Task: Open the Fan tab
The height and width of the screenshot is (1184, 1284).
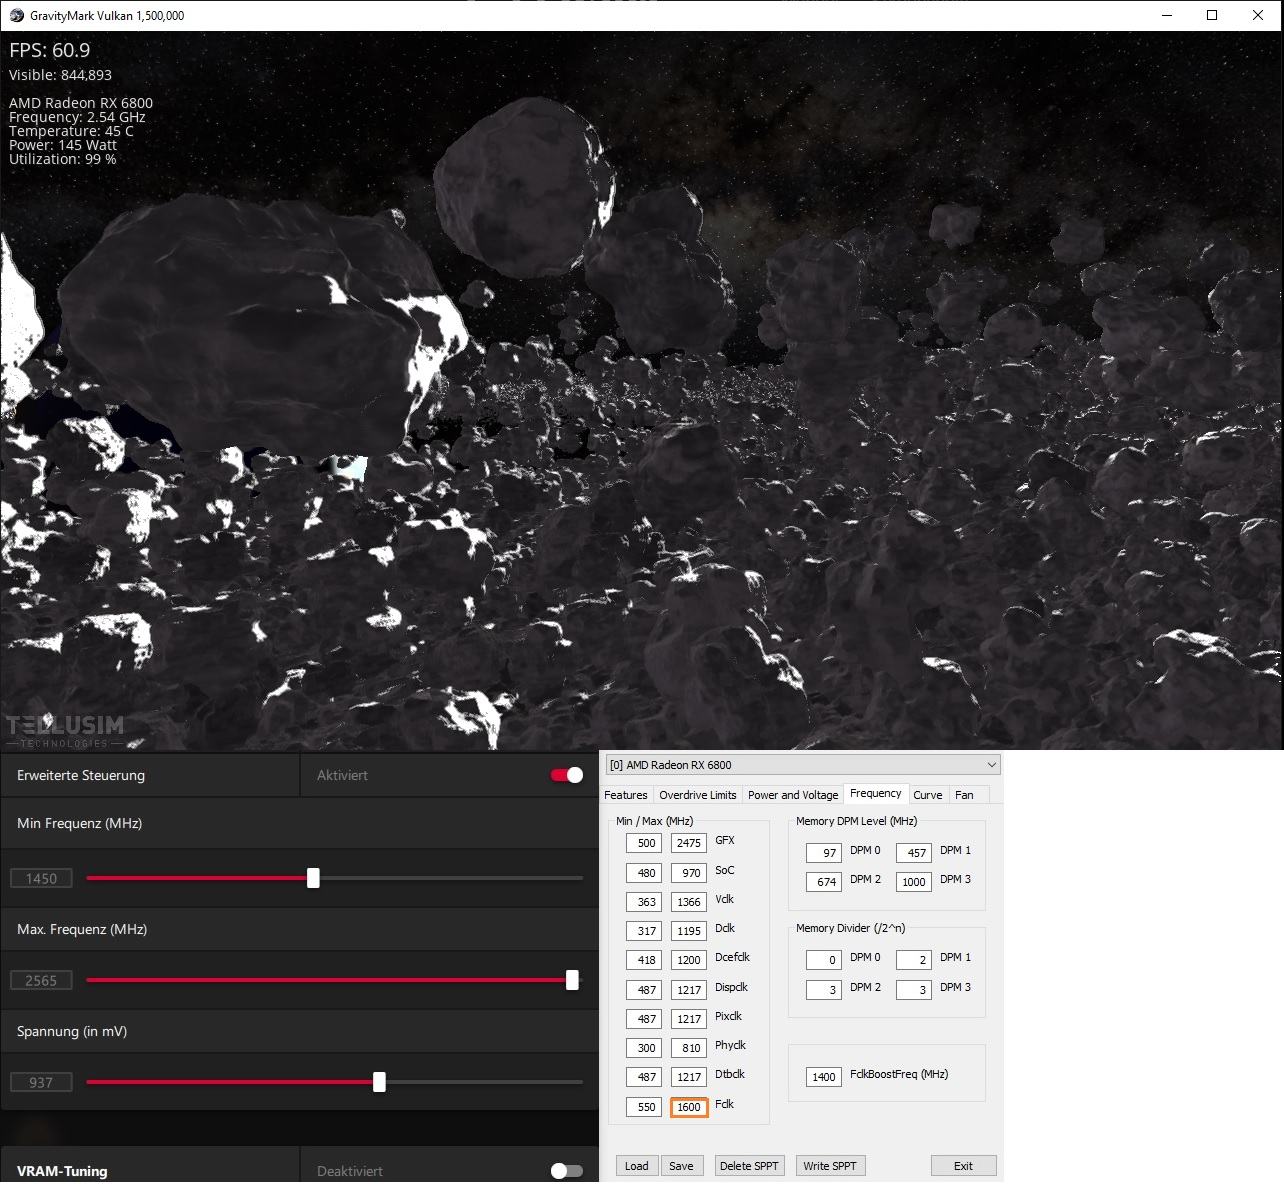Action: tap(964, 795)
